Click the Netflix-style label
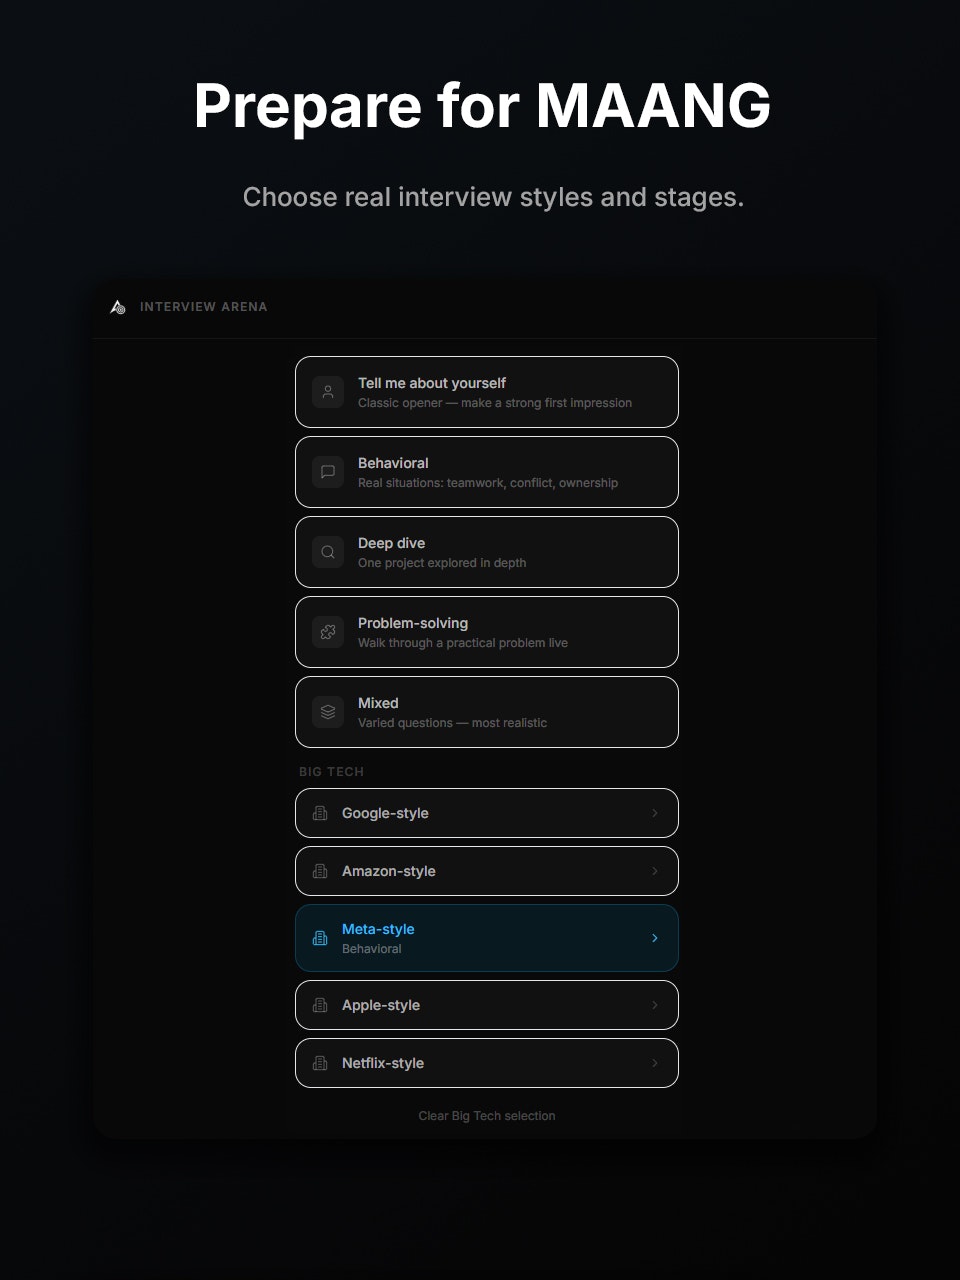The width and height of the screenshot is (960, 1280). [383, 1063]
